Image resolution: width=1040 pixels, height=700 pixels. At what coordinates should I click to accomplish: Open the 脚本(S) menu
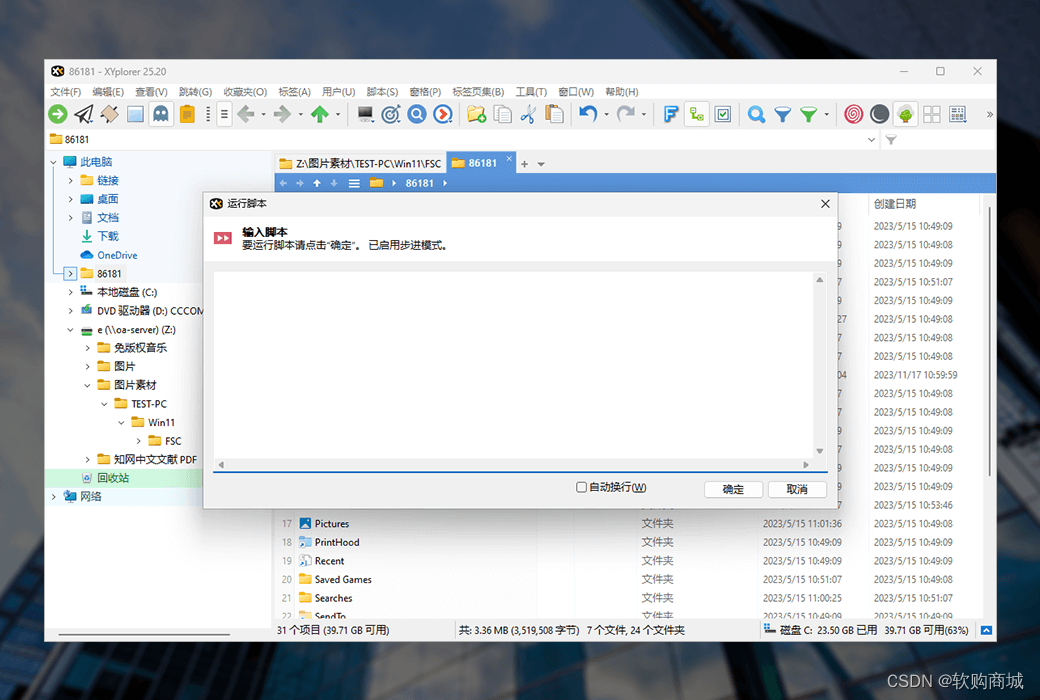click(382, 92)
